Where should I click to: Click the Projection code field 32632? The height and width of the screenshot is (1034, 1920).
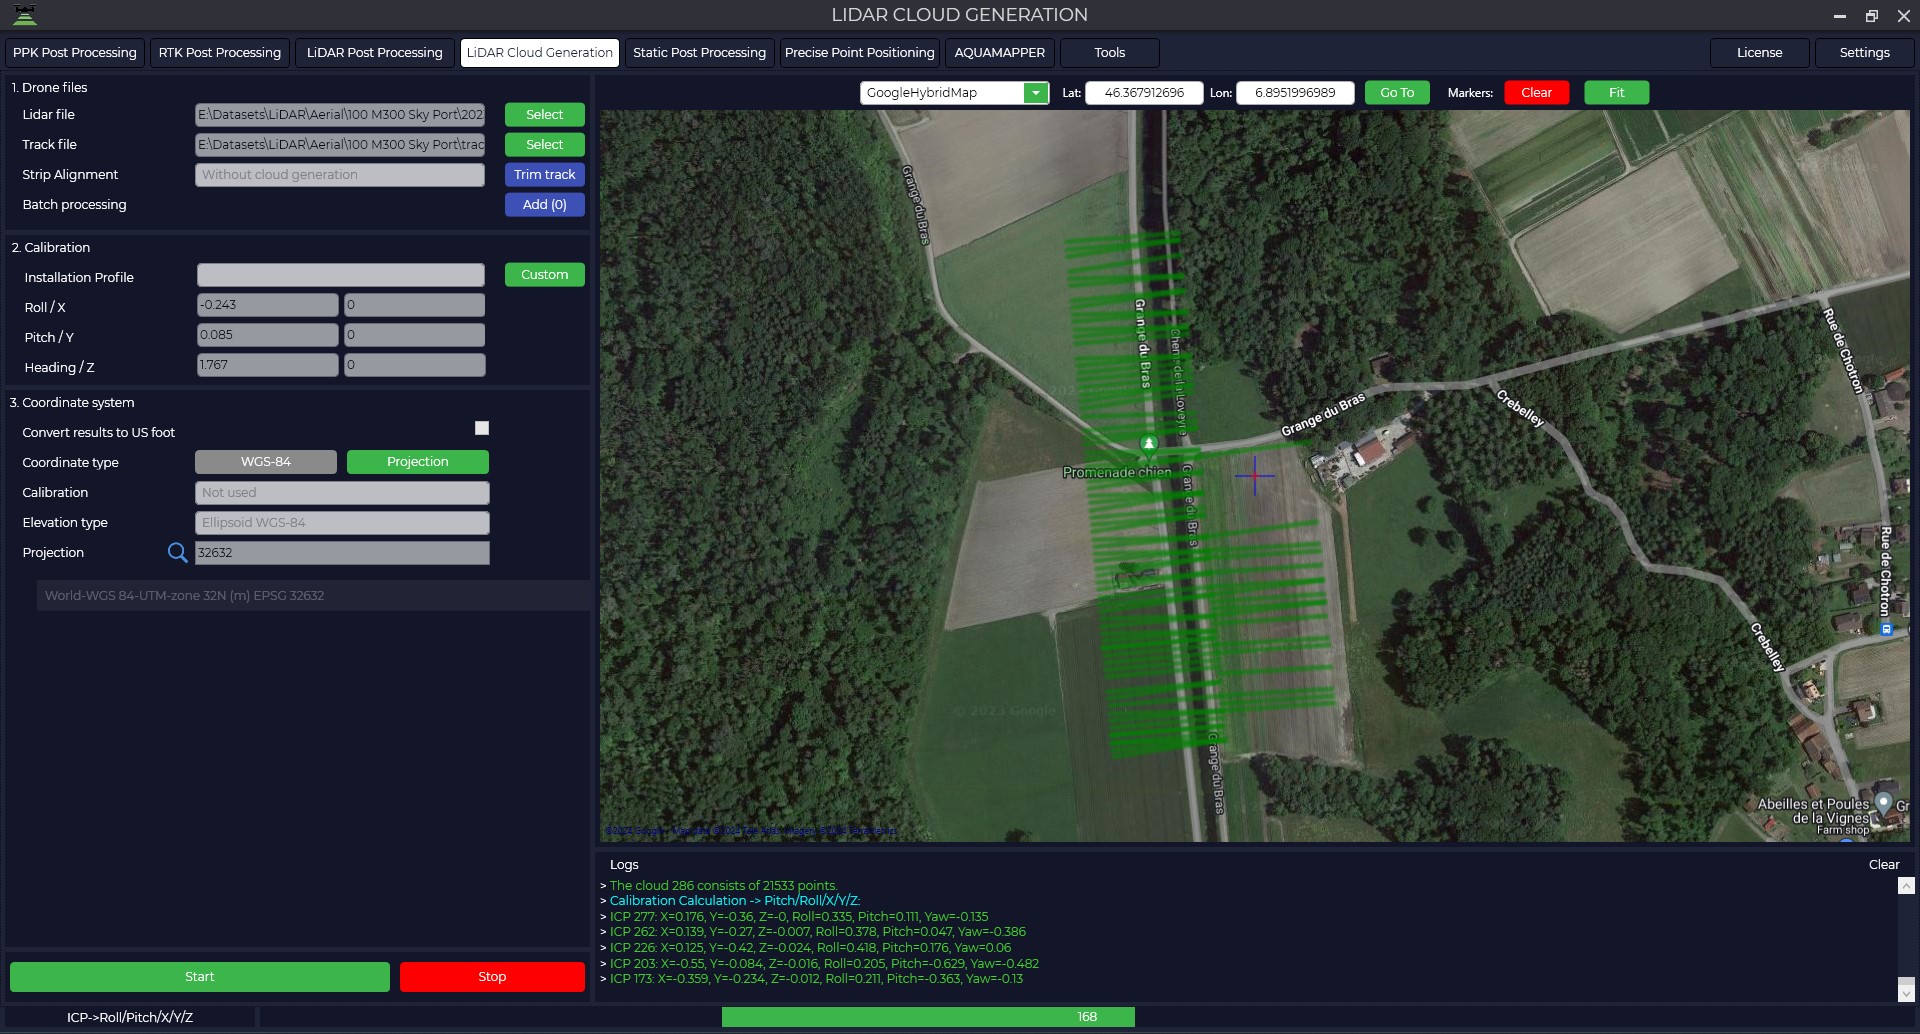[342, 553]
